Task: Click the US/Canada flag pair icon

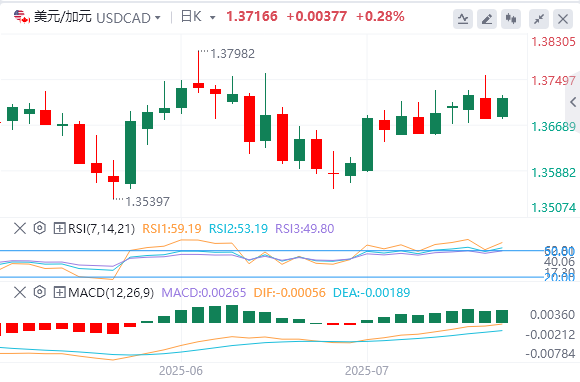Action: click(21, 17)
